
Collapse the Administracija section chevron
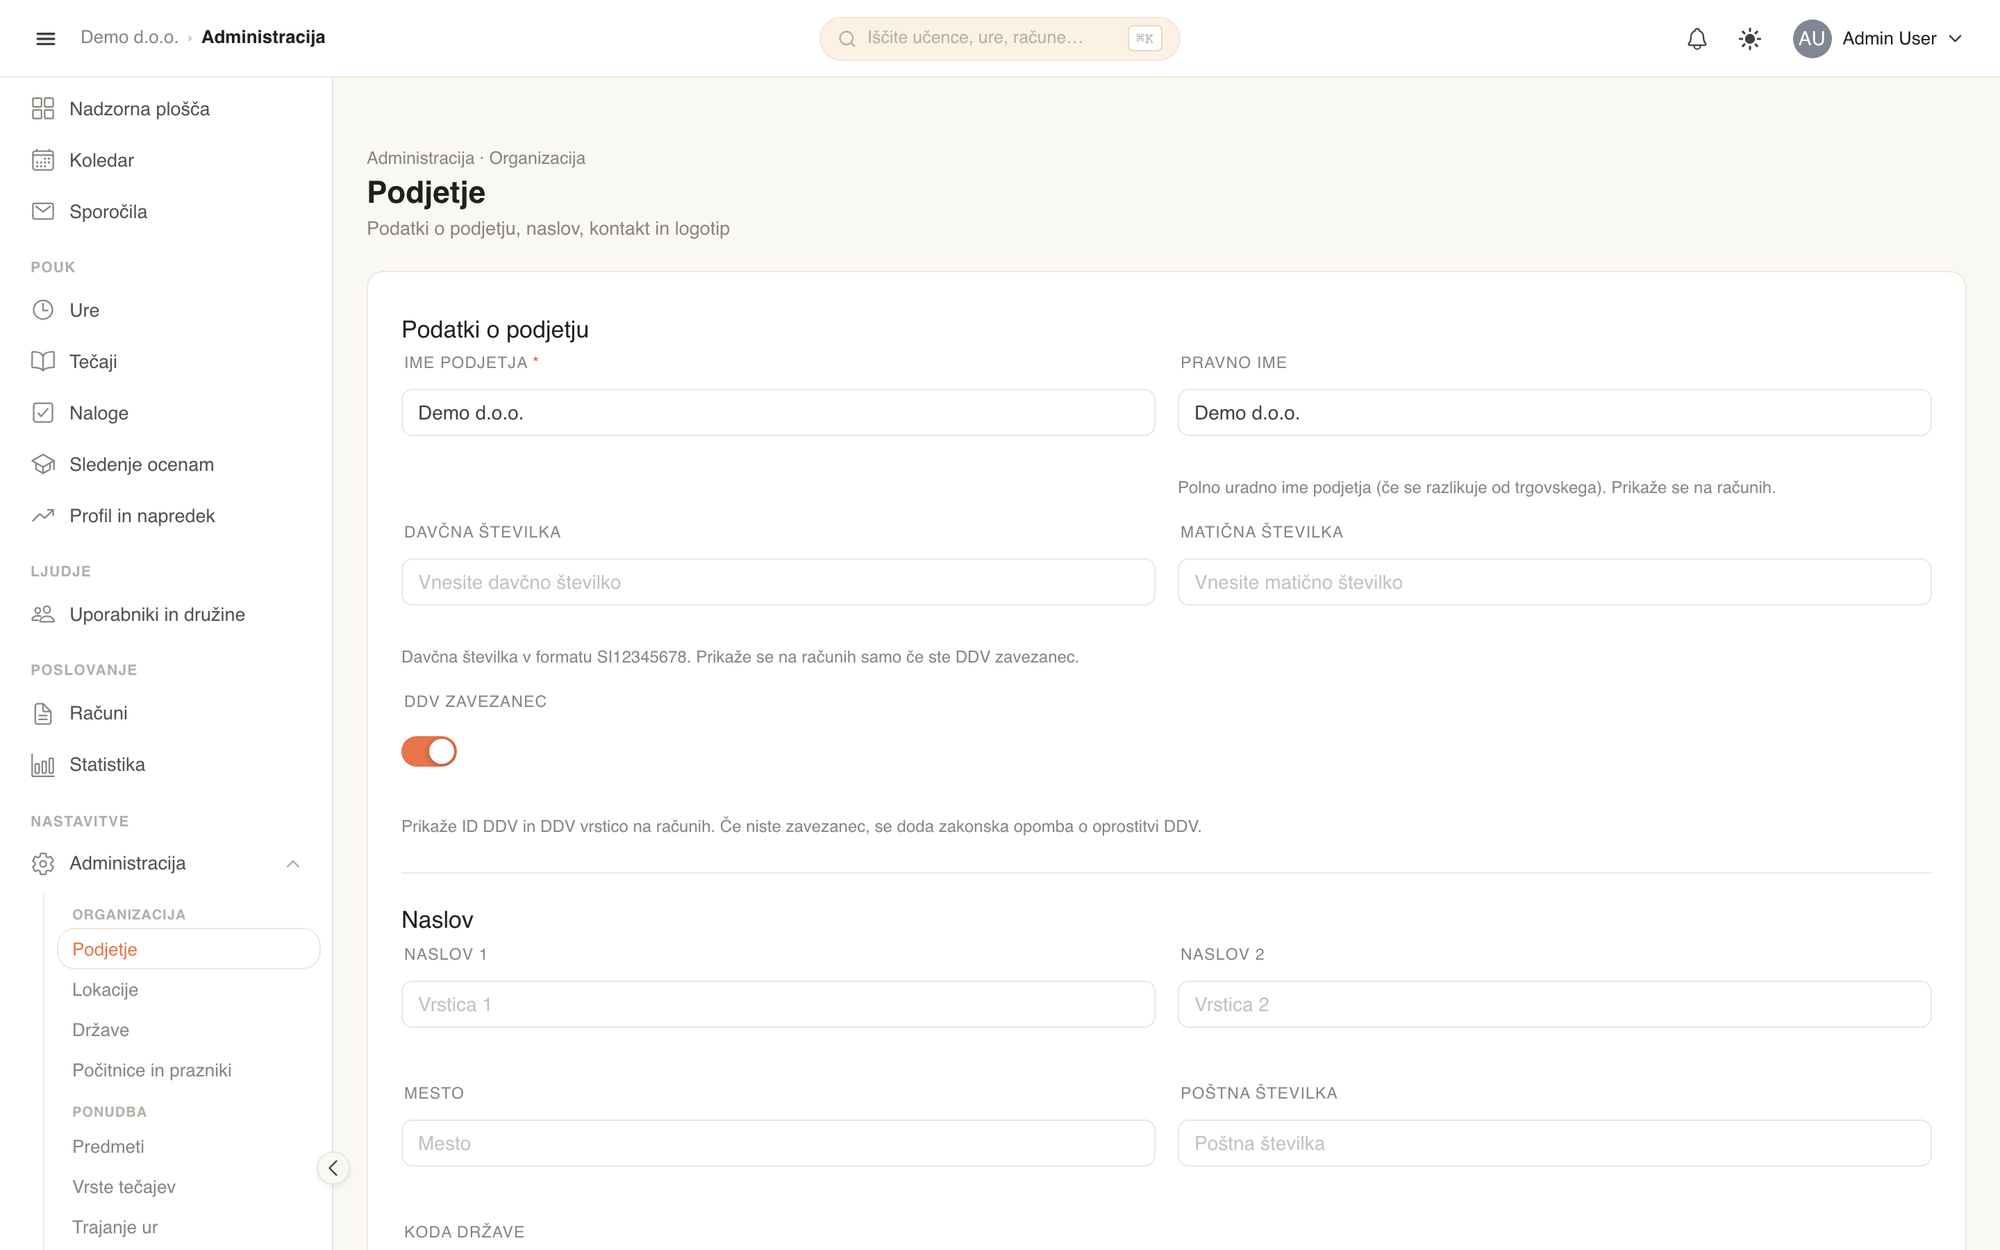point(293,864)
